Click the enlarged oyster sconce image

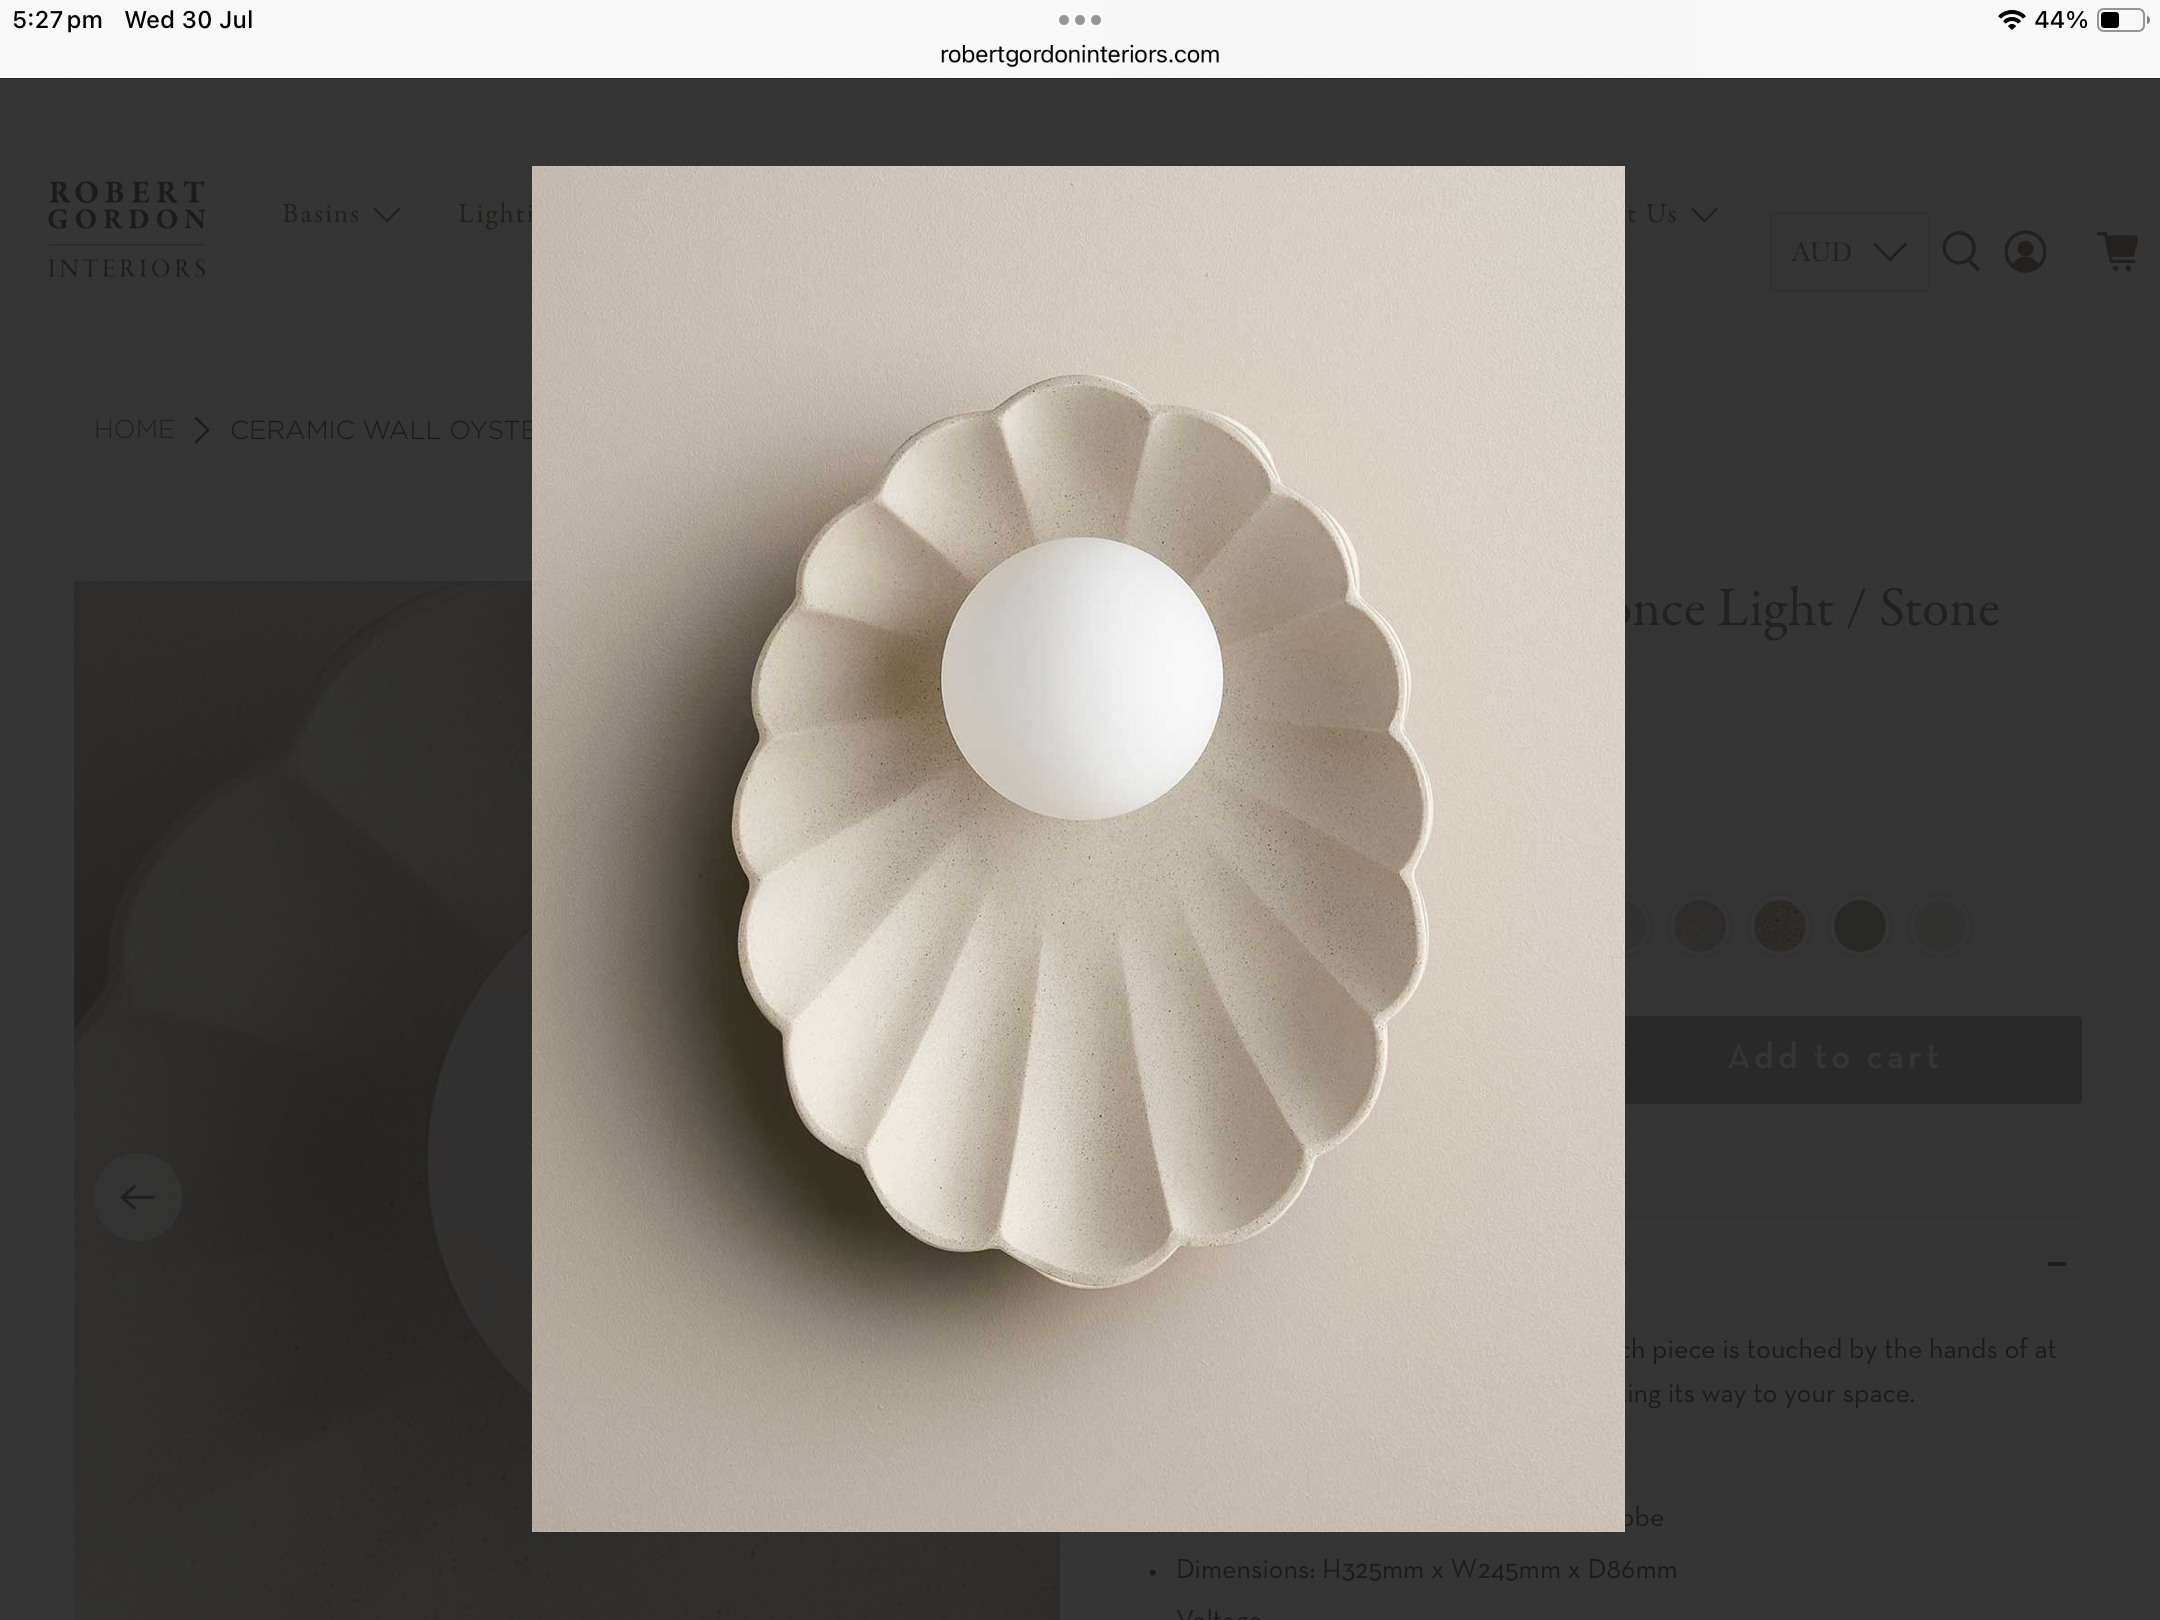1078,848
